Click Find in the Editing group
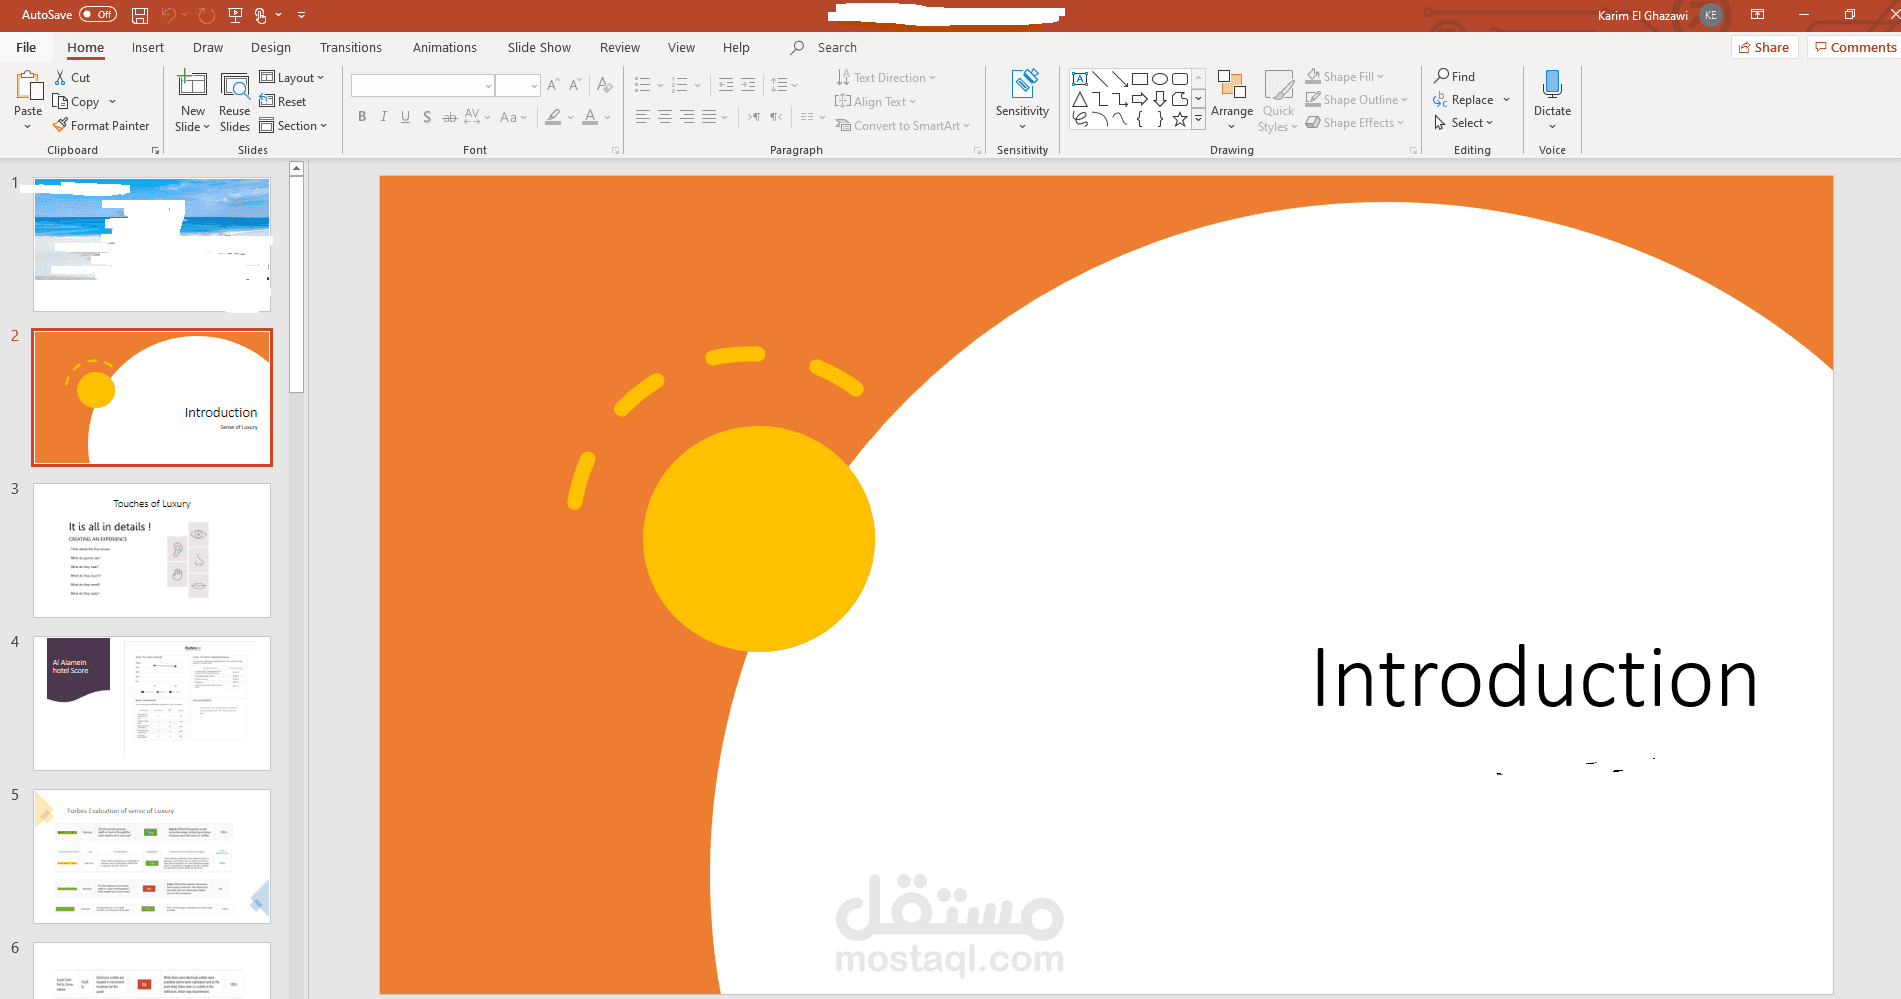Viewport: 1901px width, 999px height. tap(1454, 76)
